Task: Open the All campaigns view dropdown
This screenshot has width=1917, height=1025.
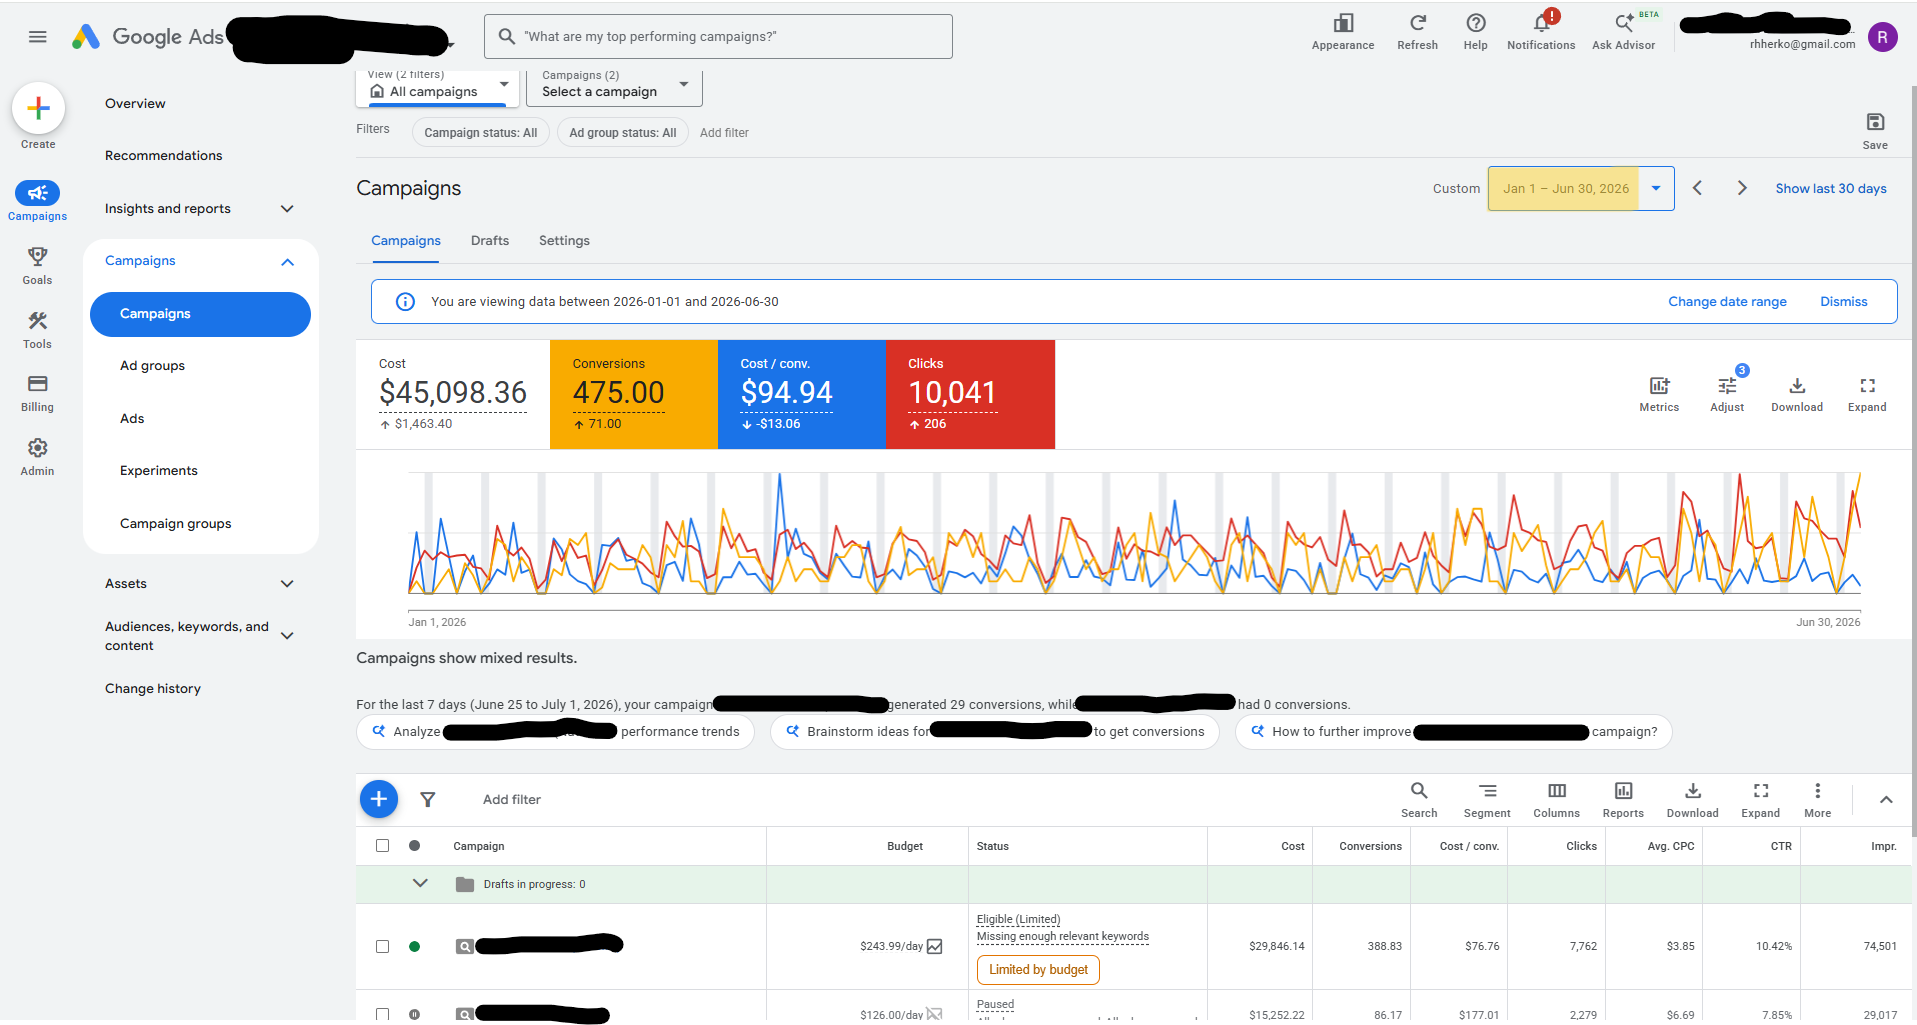Action: pos(437,88)
